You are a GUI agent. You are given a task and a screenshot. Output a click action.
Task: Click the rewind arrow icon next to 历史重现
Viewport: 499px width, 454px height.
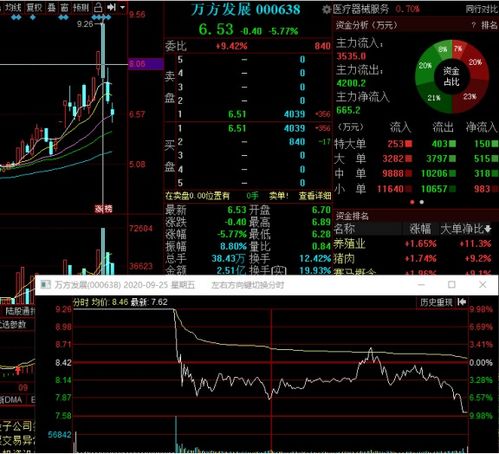(462, 302)
